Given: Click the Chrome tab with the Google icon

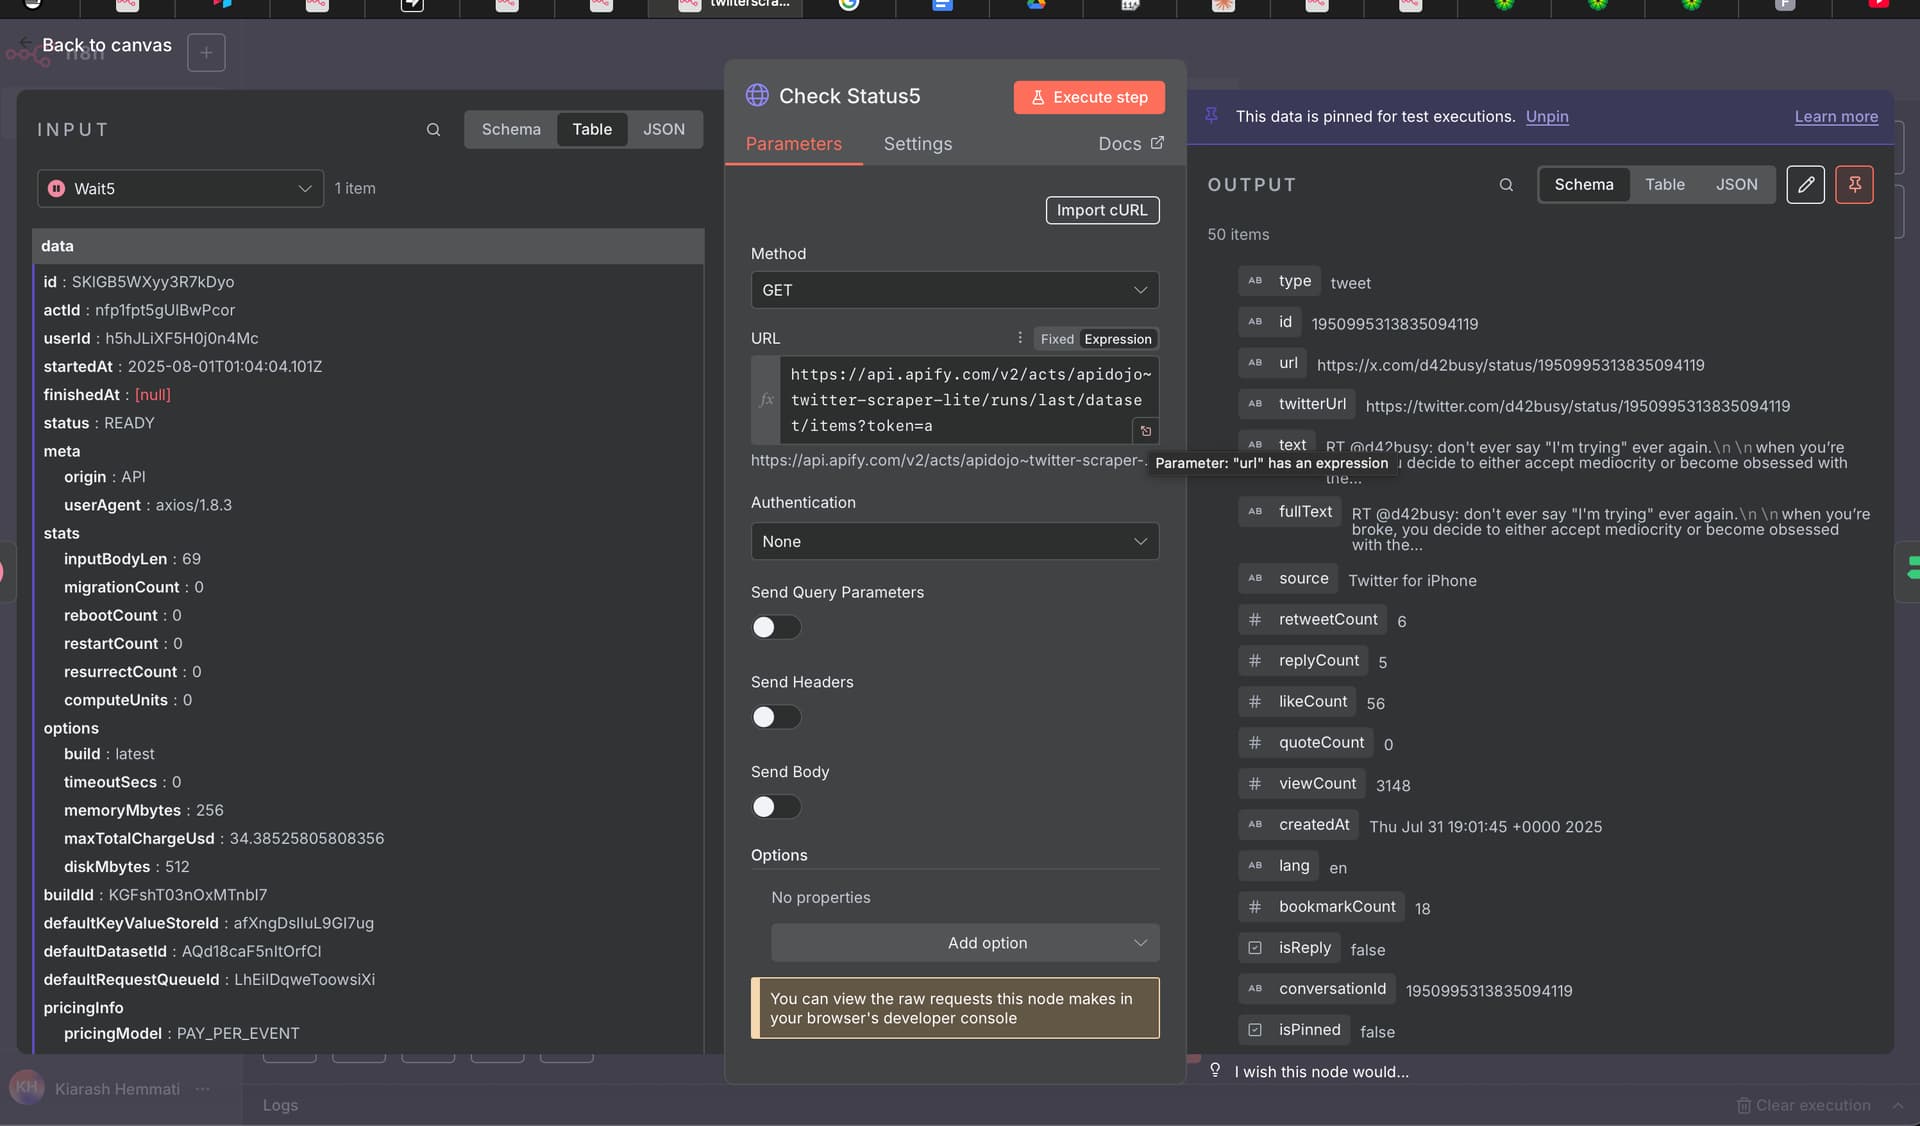Looking at the screenshot, I should [x=849, y=4].
